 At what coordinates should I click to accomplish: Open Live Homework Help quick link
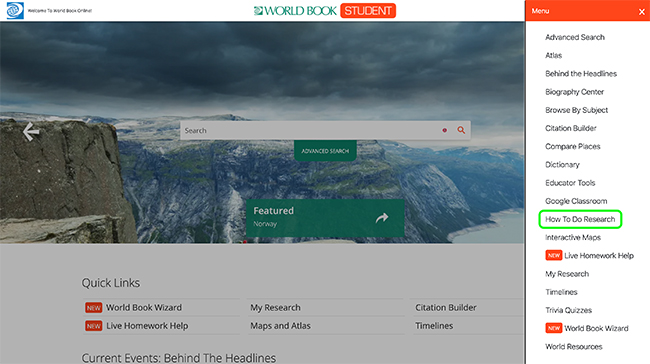point(147,326)
